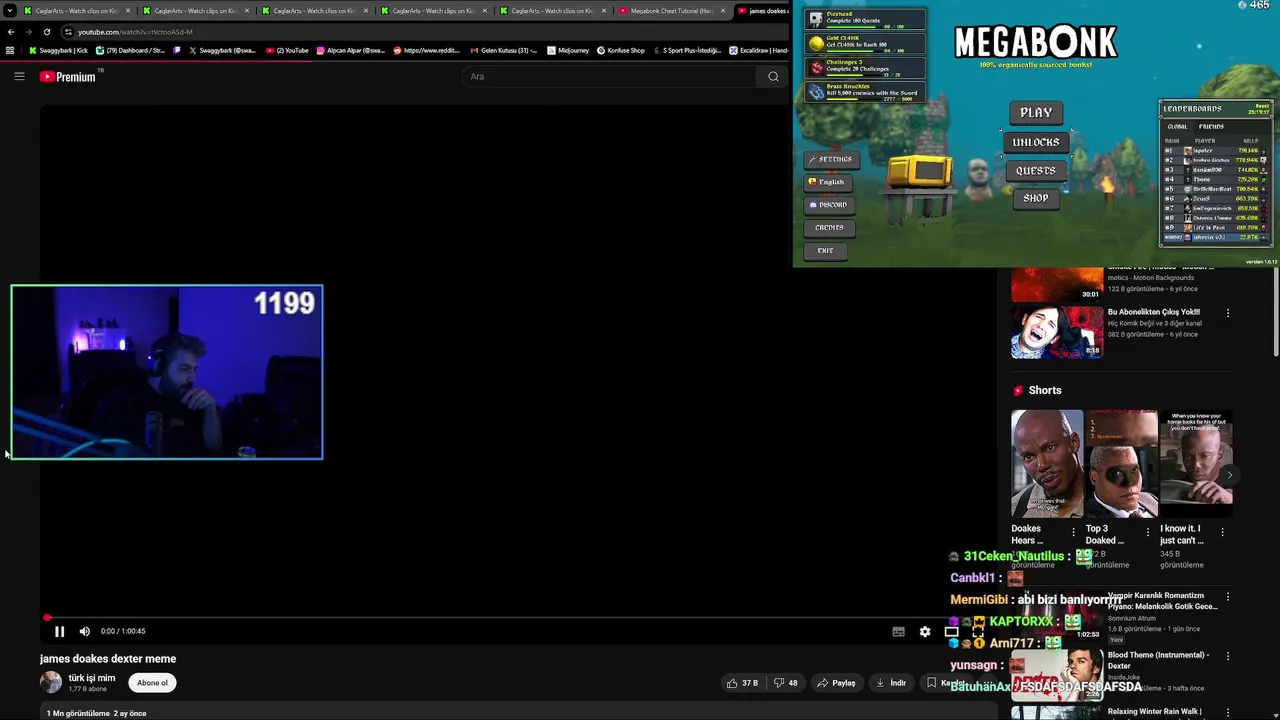
Task: Click the türk işi mim channel avatar
Action: (51, 682)
